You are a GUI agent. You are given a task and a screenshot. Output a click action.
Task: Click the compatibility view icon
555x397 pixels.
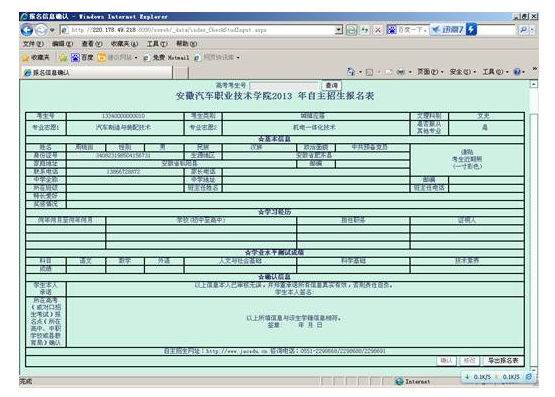pyautogui.click(x=351, y=30)
